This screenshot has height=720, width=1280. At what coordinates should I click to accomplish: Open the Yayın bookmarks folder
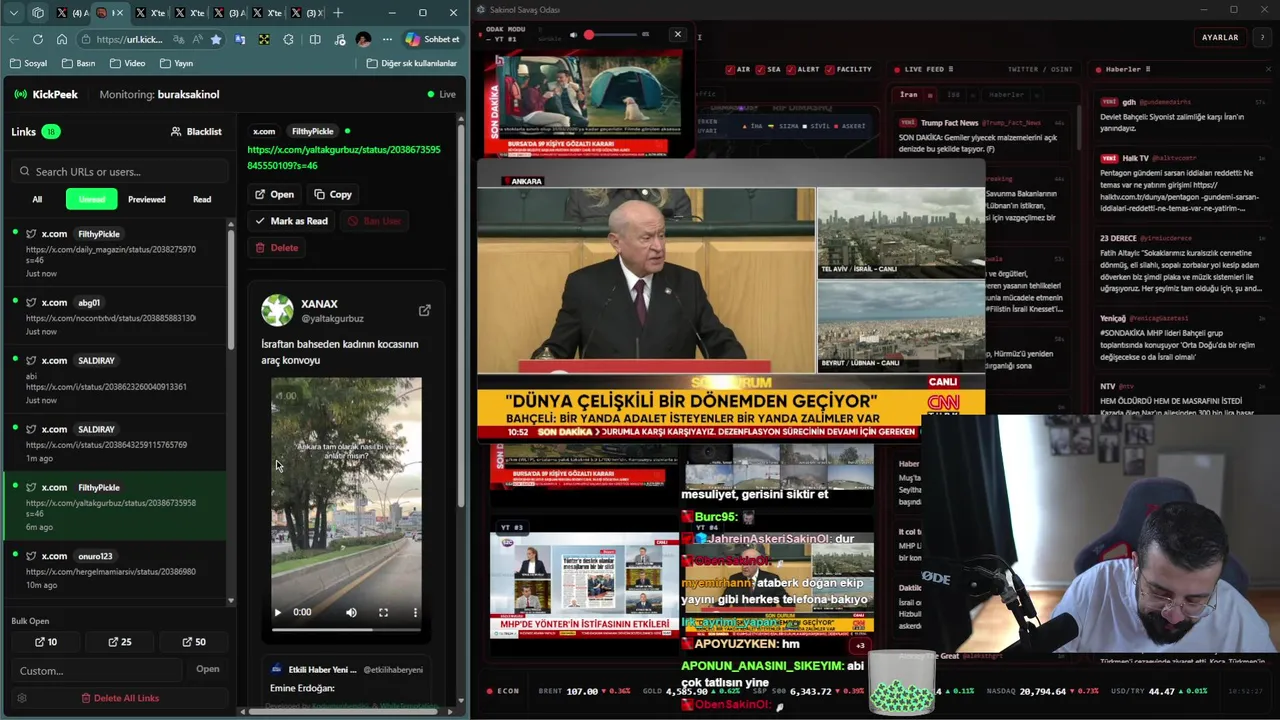(x=176, y=63)
